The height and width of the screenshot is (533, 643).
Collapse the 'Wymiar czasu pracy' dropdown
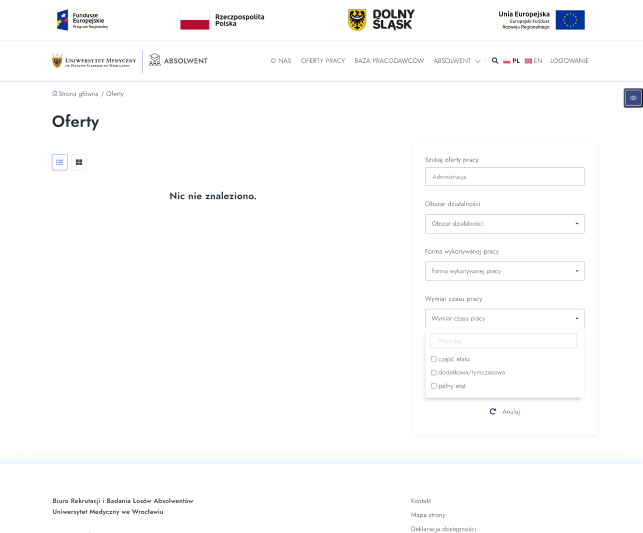tap(504, 318)
